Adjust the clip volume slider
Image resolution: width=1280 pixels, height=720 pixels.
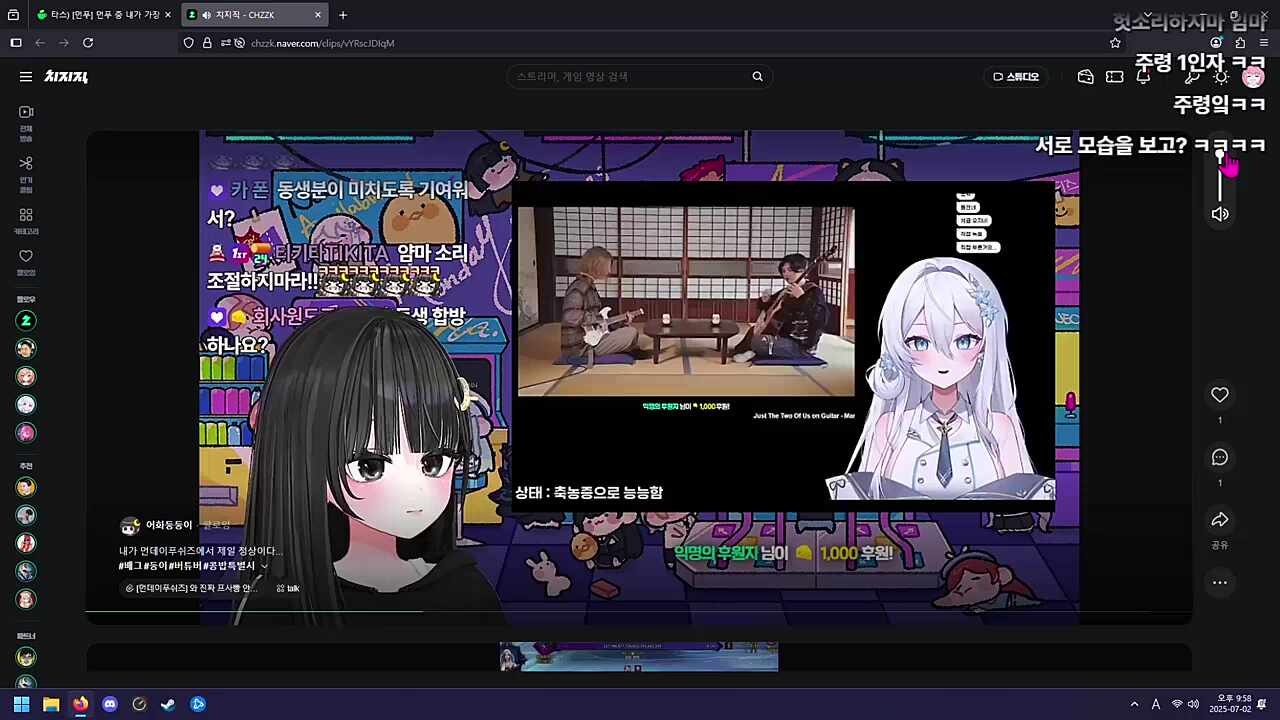click(x=1220, y=177)
